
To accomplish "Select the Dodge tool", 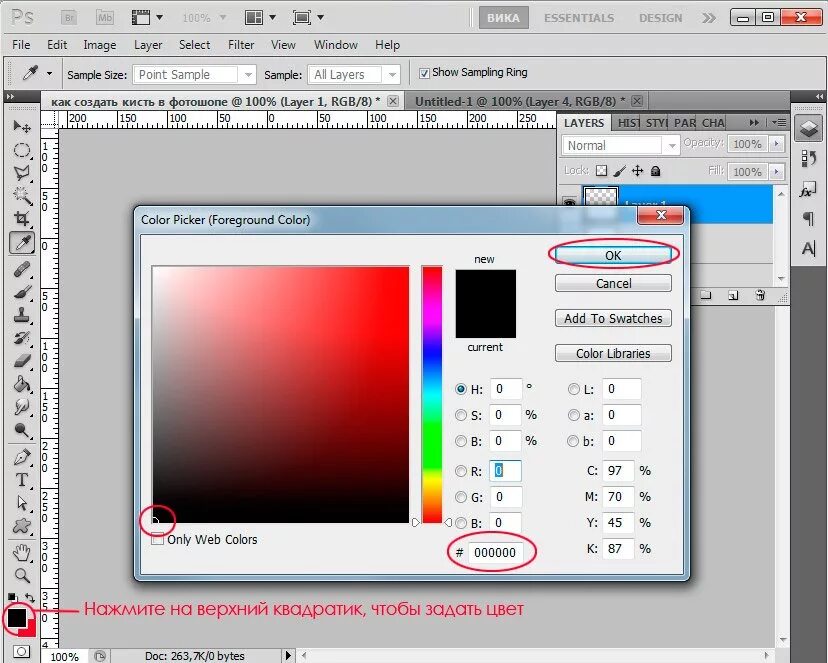I will tap(22, 430).
